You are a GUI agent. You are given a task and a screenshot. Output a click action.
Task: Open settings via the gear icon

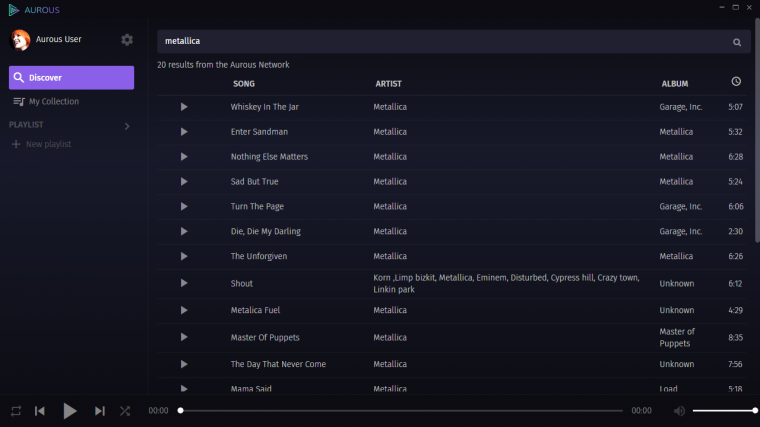(x=127, y=40)
